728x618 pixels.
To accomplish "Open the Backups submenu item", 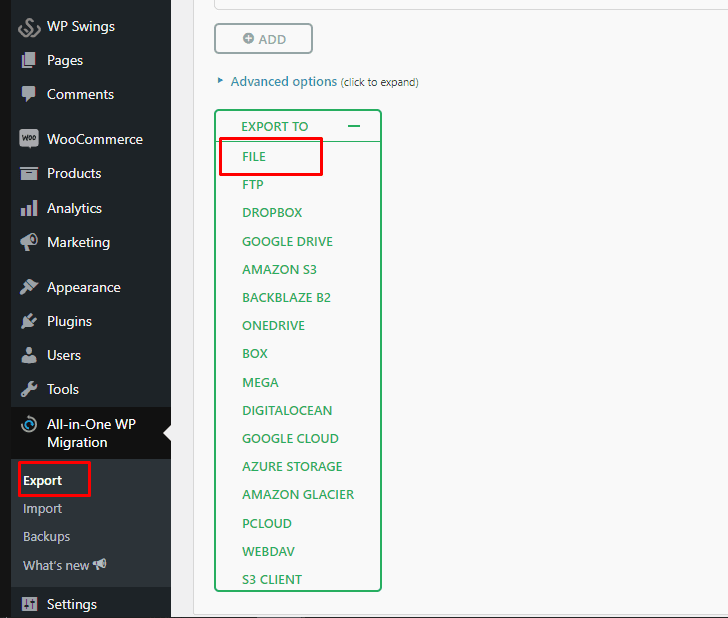I will tap(46, 537).
